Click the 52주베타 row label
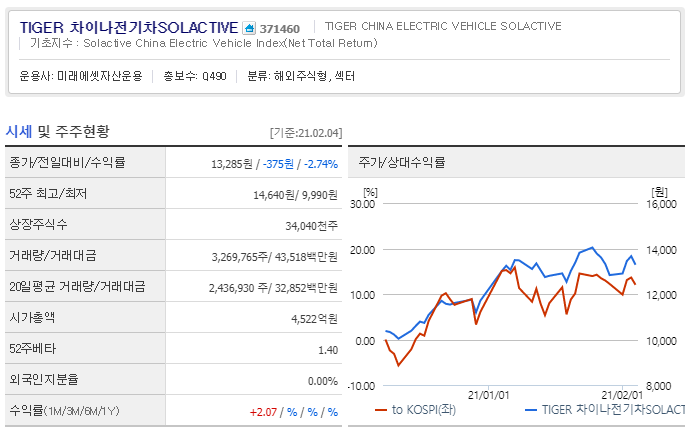The width and height of the screenshot is (697, 434). pyautogui.click(x=32, y=349)
